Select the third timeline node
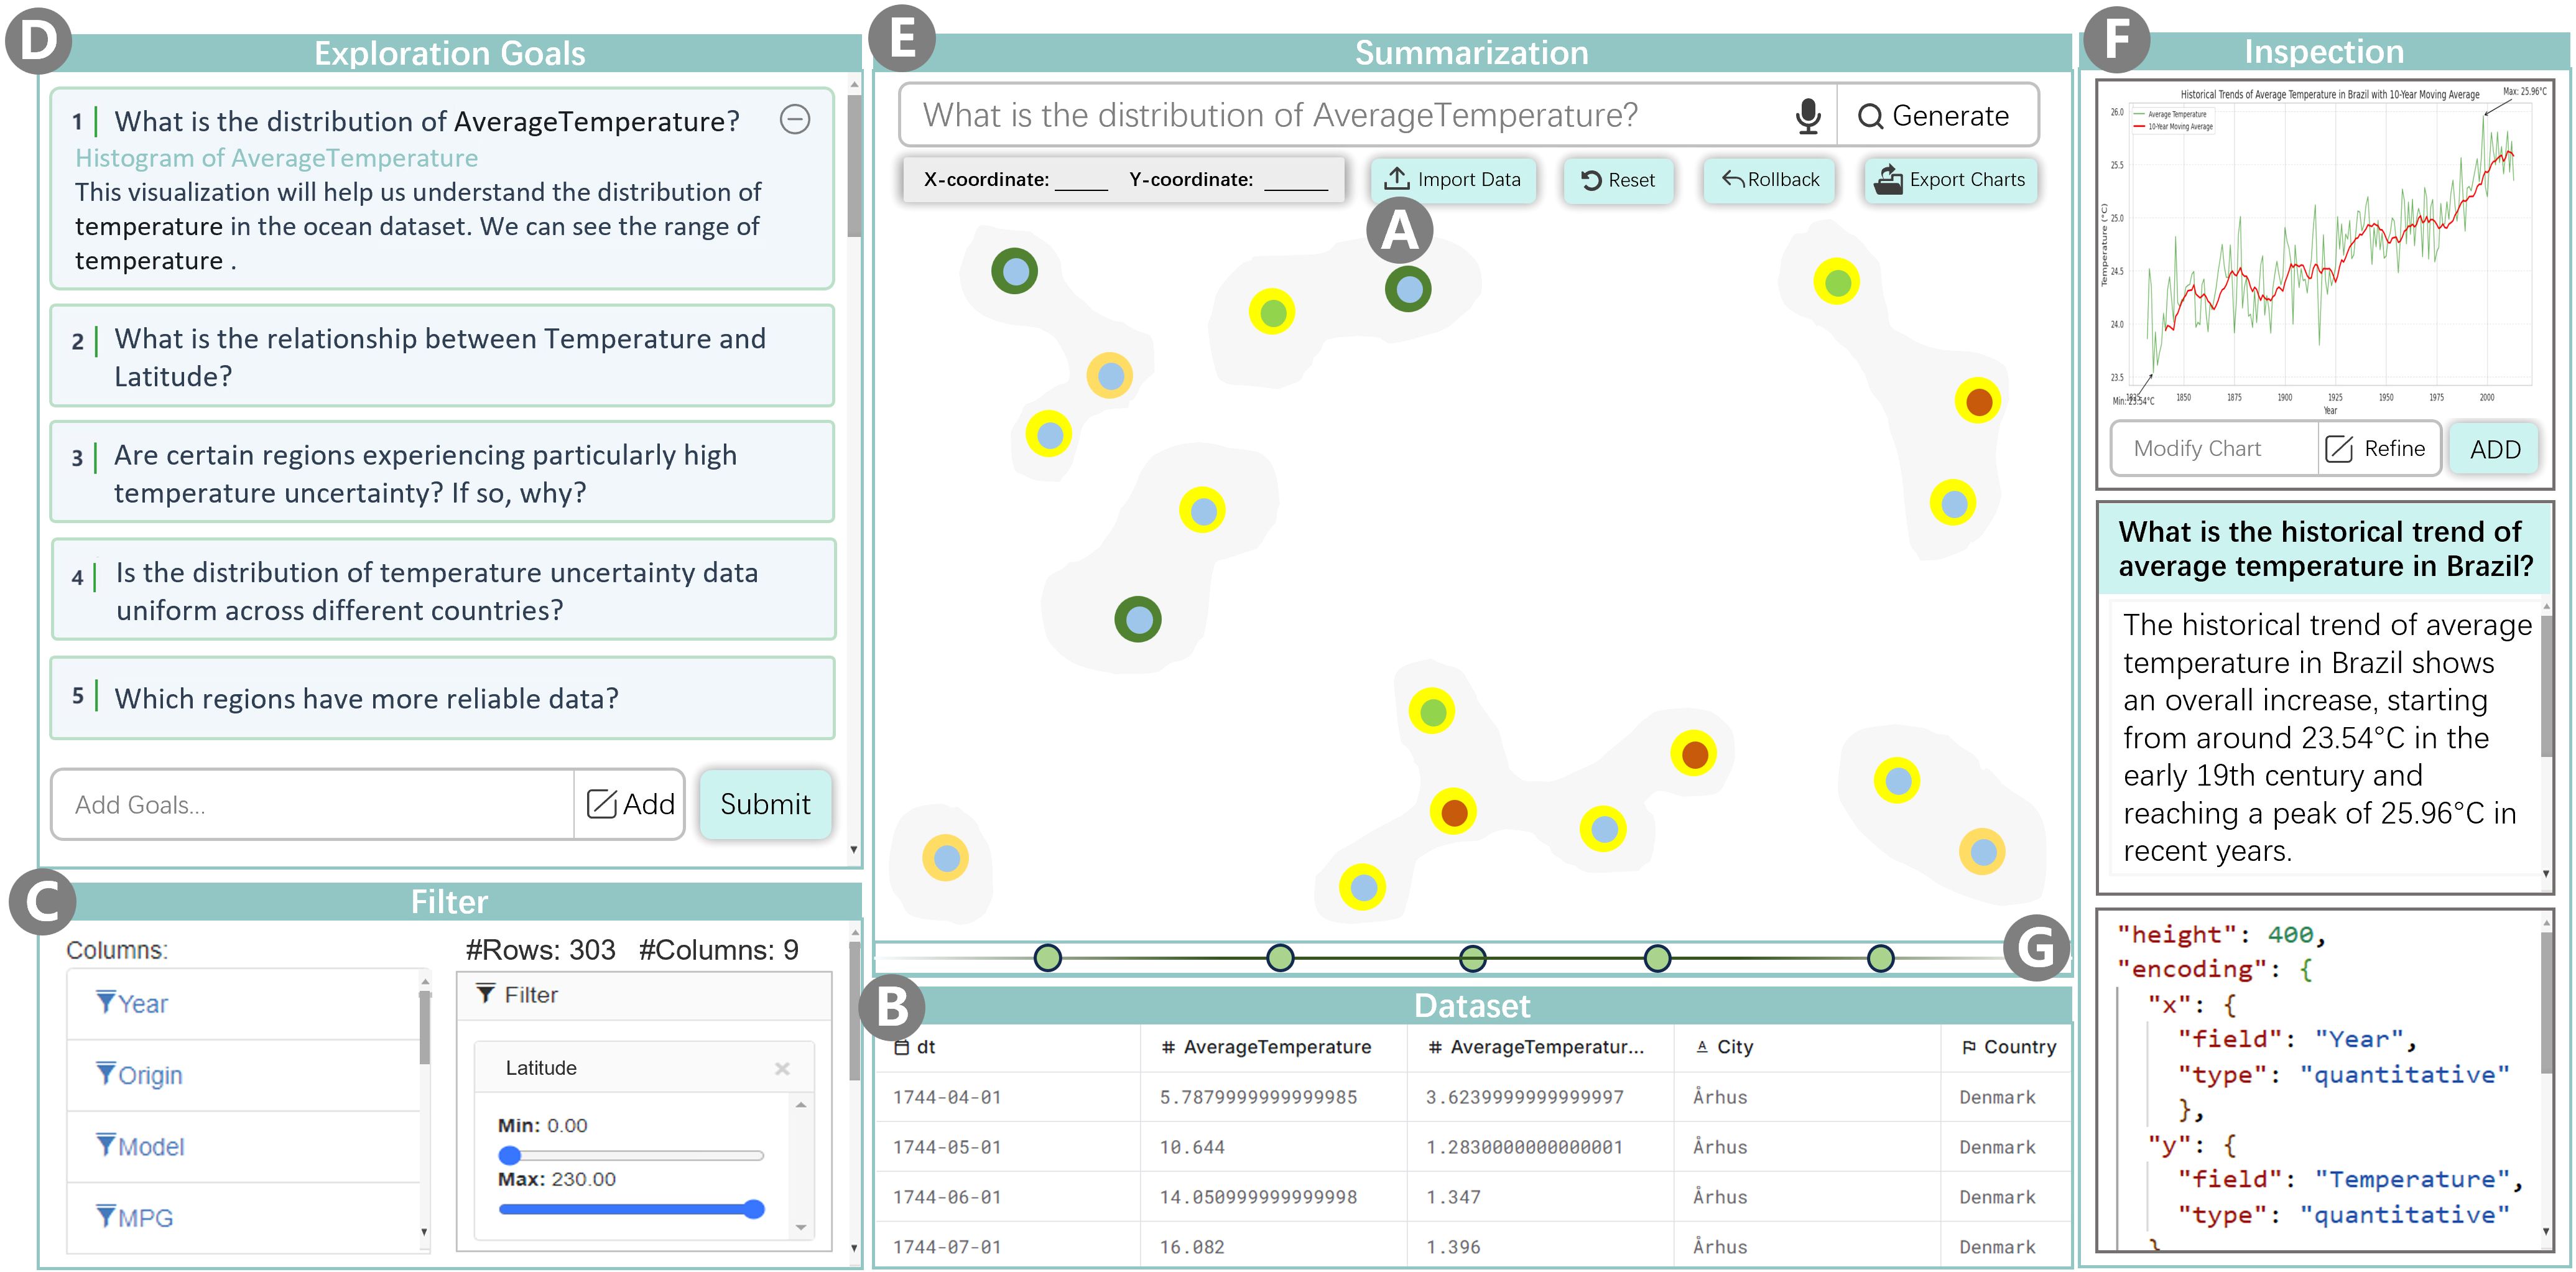The image size is (2576, 1272). coord(1473,958)
